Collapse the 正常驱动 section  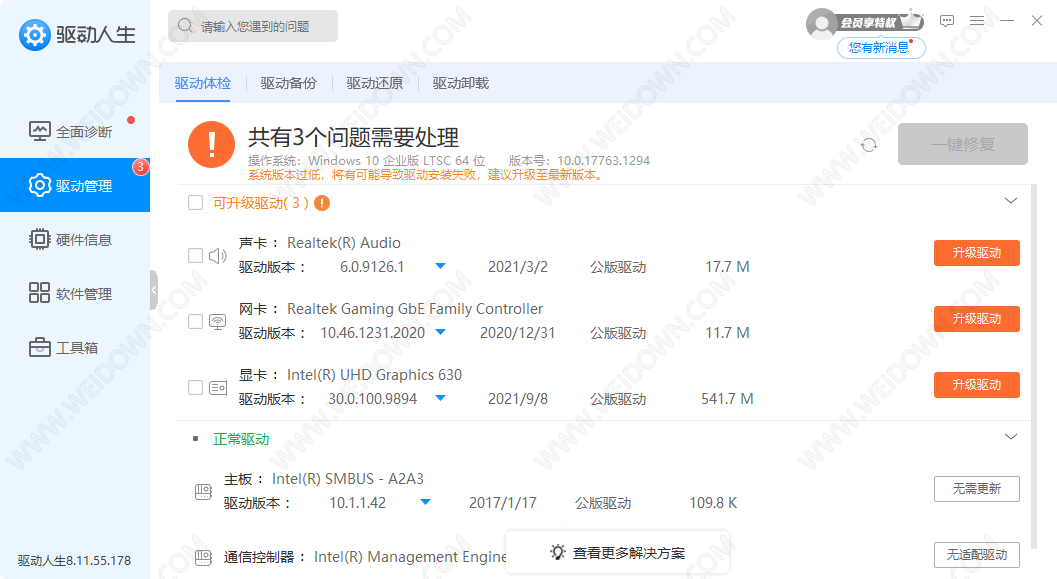1010,437
